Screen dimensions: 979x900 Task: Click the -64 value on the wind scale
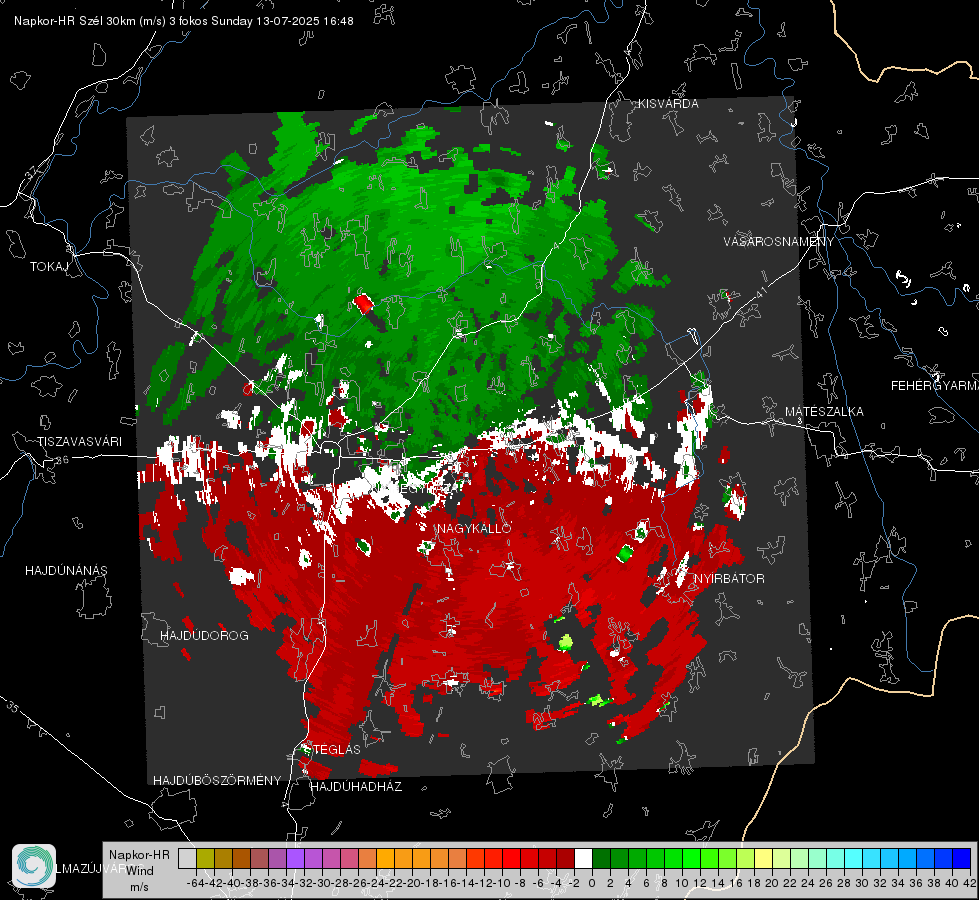pos(195,883)
